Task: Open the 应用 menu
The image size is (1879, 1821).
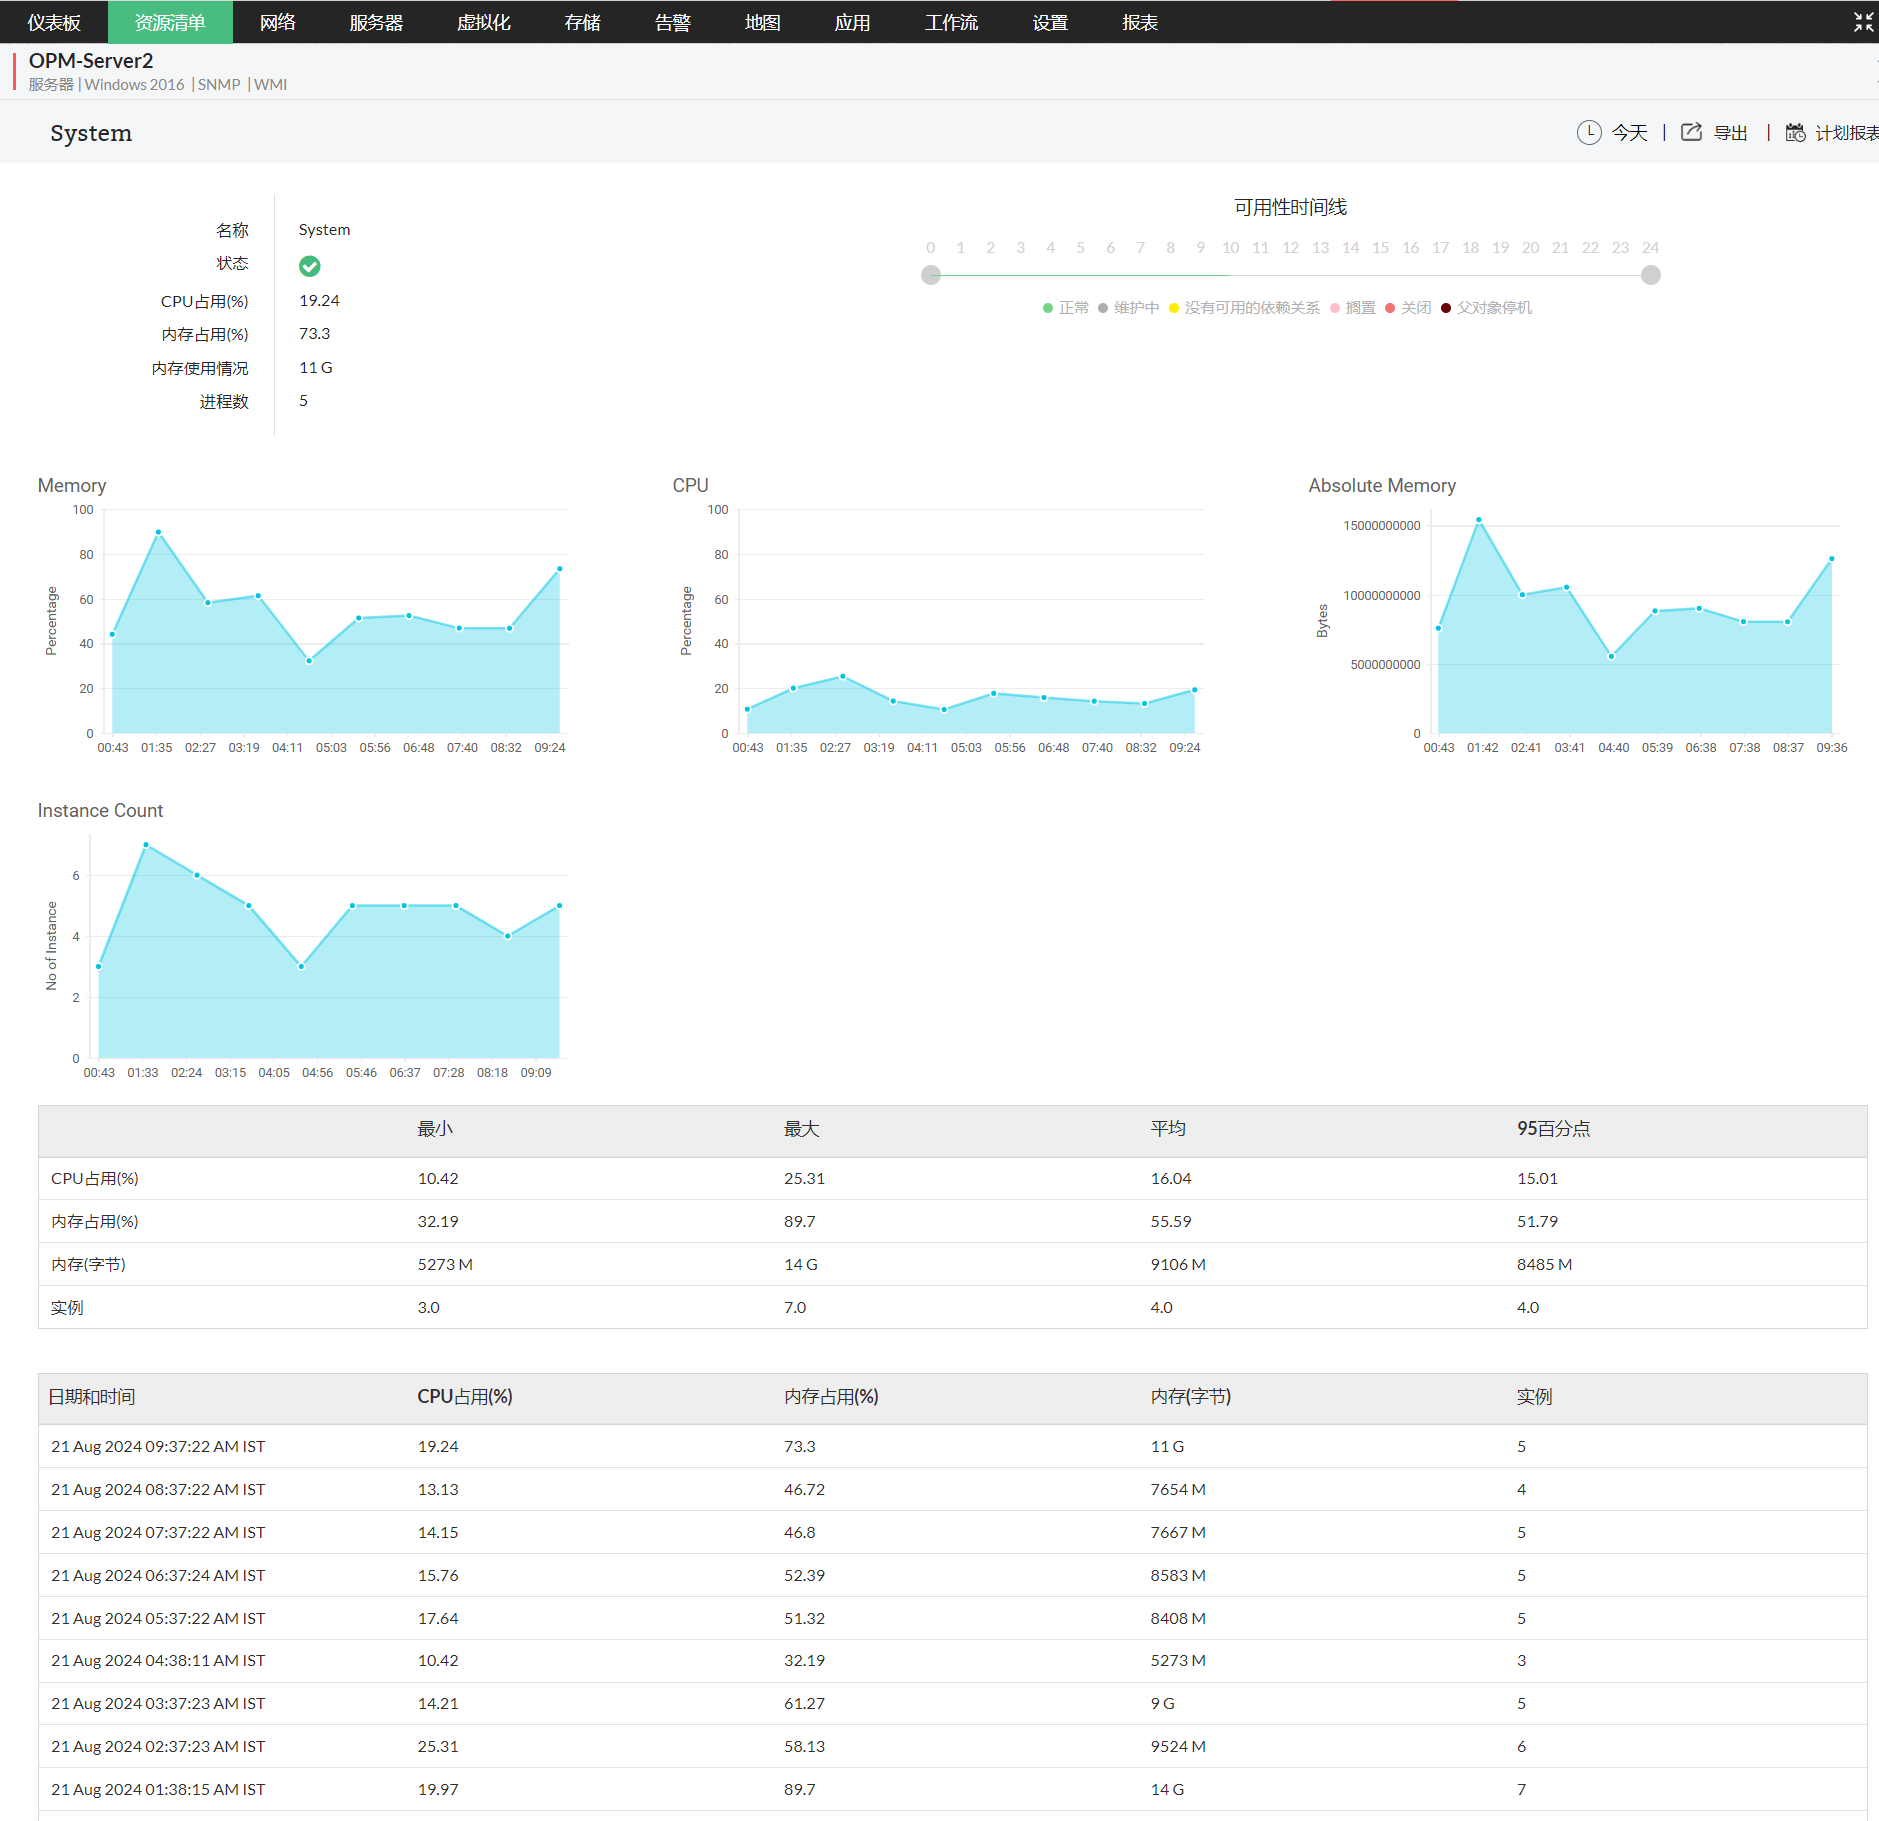Action: [x=853, y=22]
